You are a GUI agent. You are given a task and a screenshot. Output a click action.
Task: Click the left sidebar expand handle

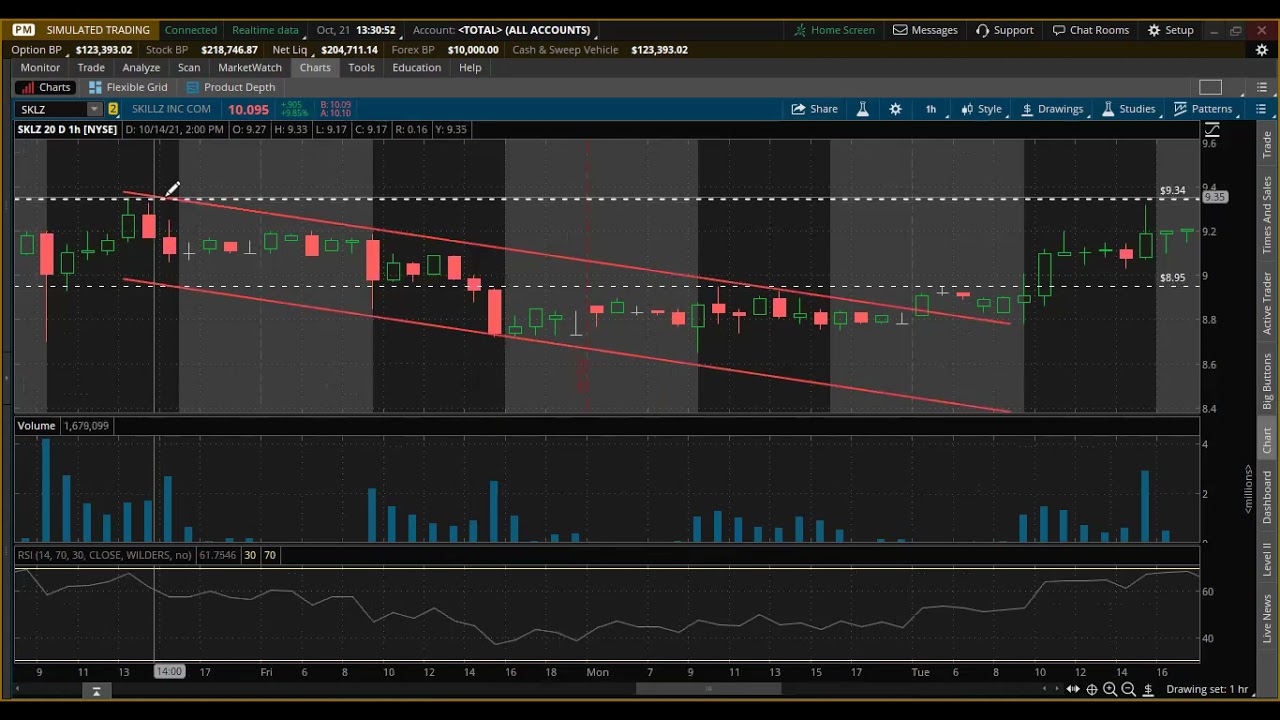[6, 378]
